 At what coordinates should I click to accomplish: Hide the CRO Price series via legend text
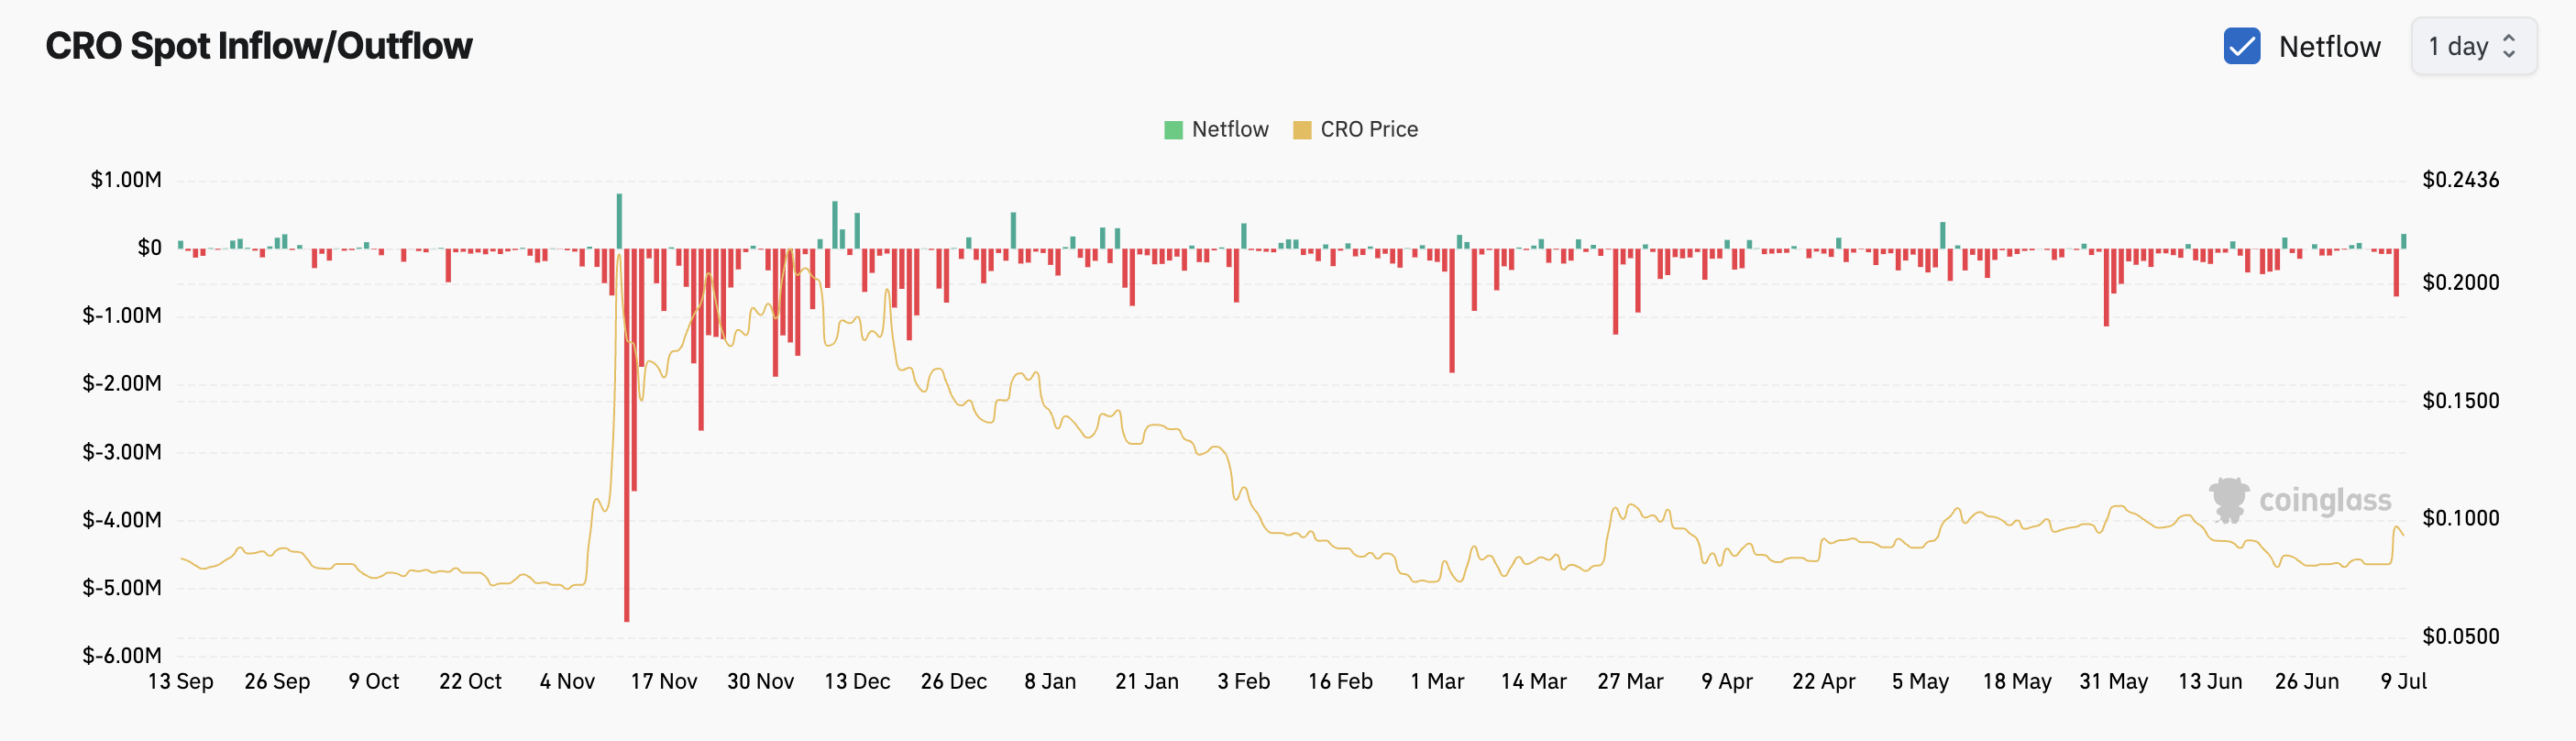1368,129
